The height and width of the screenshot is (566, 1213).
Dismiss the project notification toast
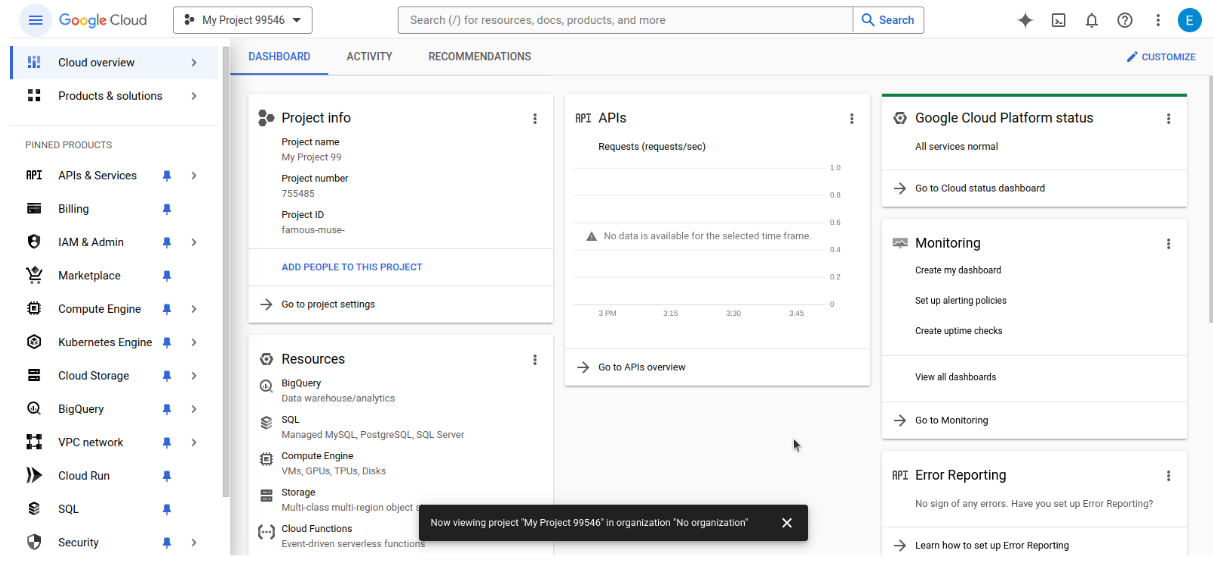pos(787,523)
